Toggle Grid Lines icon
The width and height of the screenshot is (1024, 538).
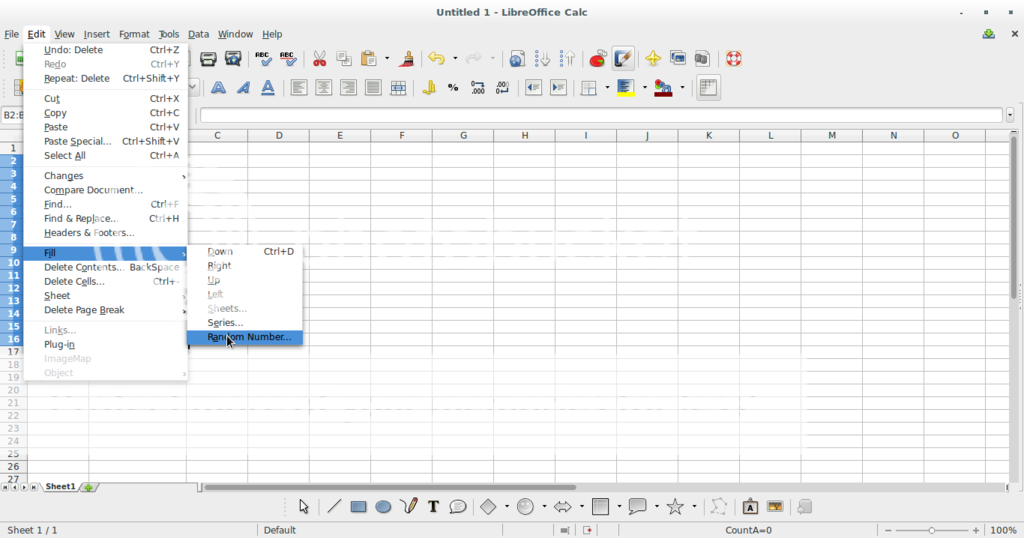point(708,87)
